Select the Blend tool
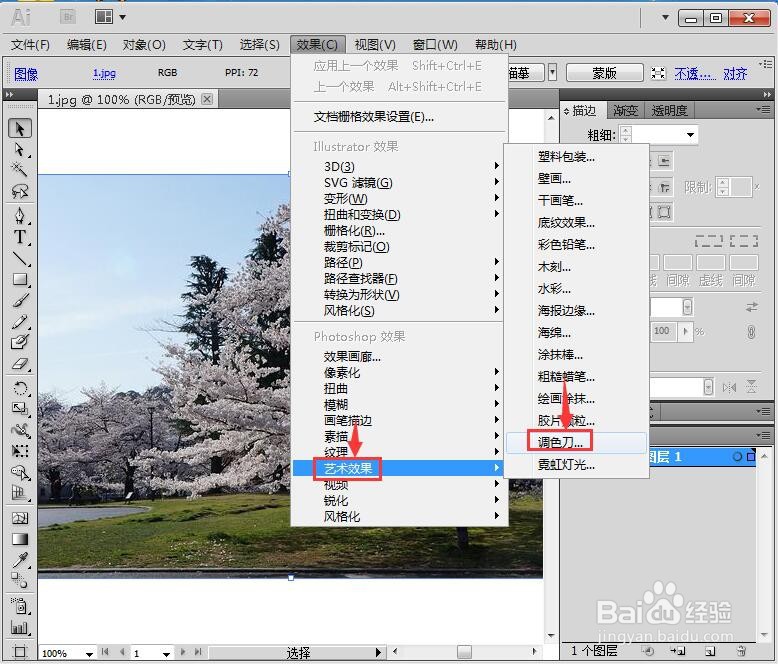Screen dimensions: 778x664 coord(20,580)
